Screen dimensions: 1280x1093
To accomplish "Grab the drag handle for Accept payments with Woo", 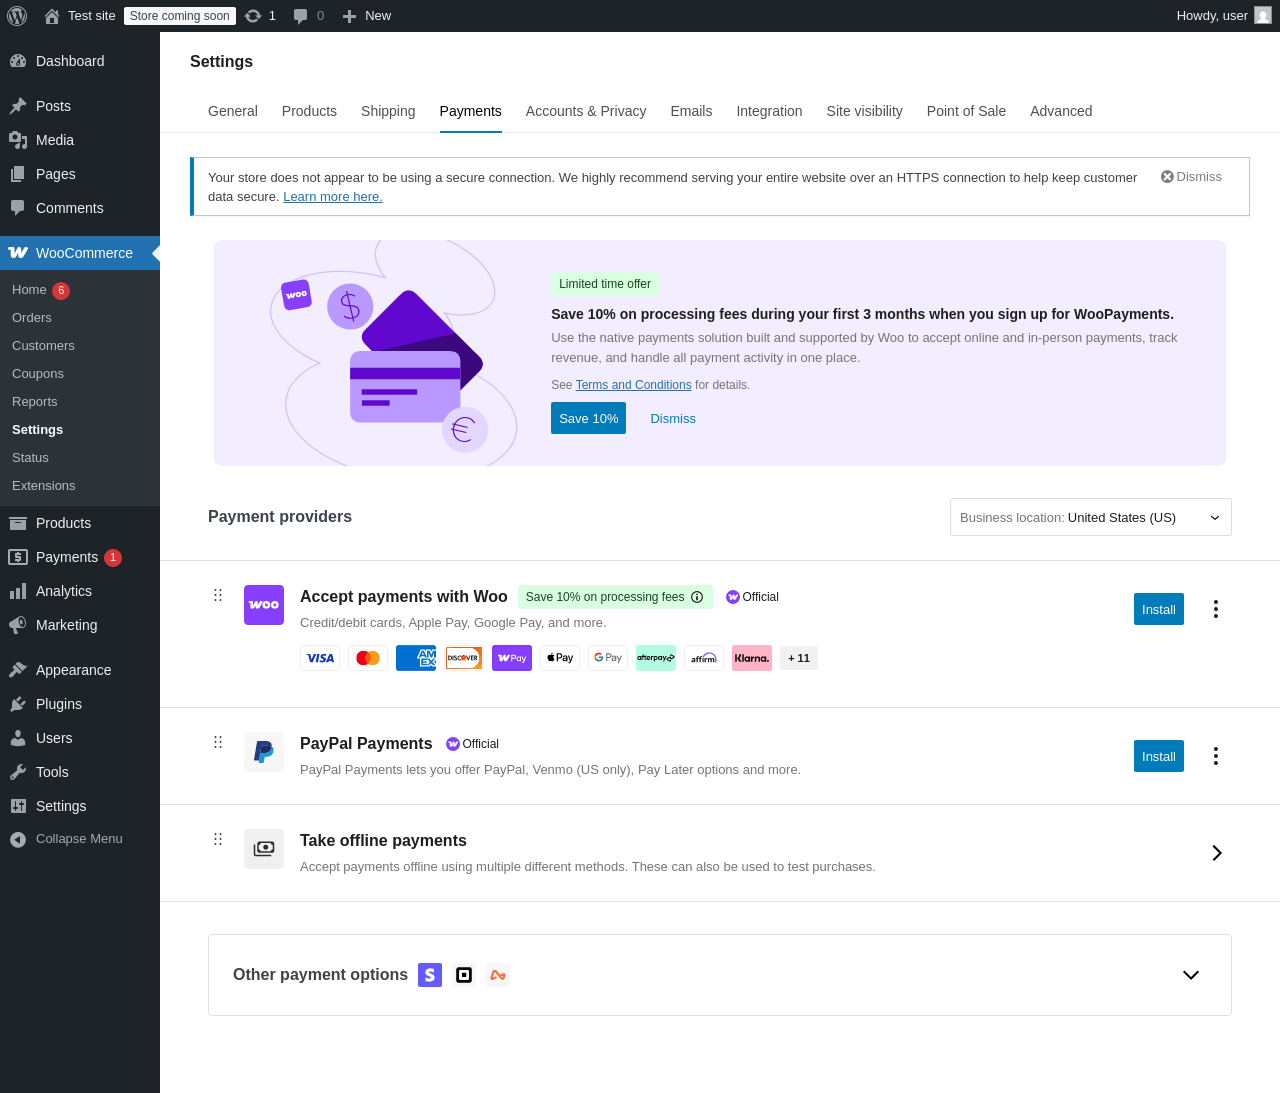I will [x=218, y=595].
